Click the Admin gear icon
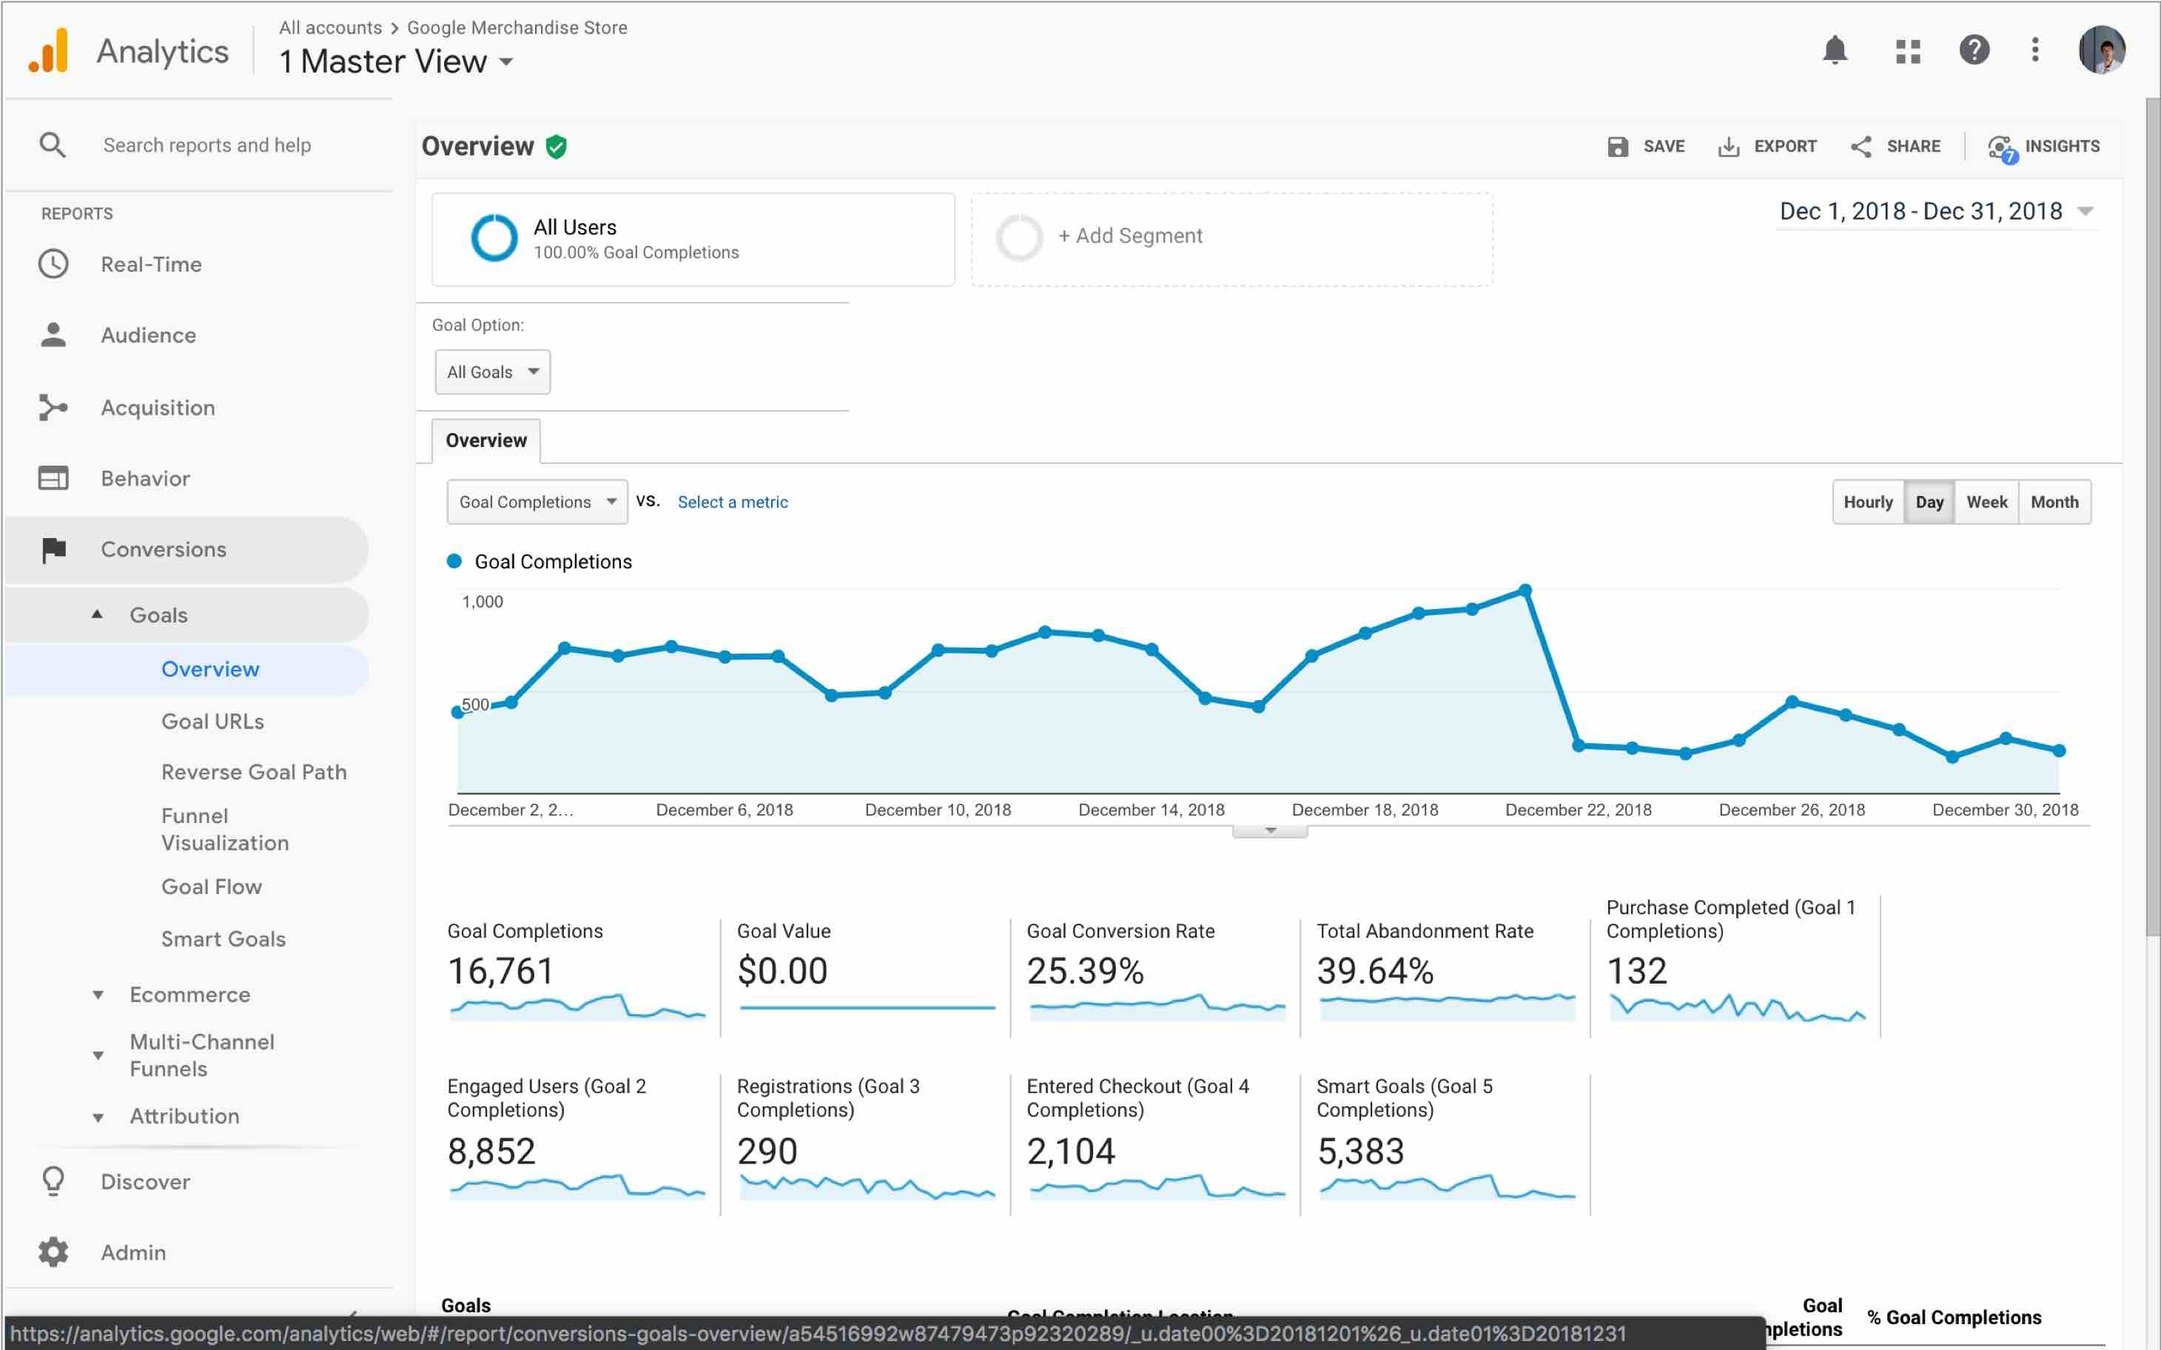2161x1350 pixels. pos(53,1252)
